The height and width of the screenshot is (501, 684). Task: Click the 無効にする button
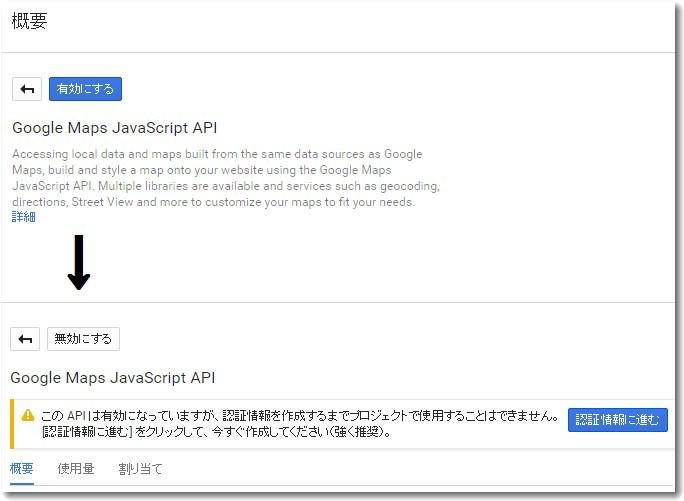(83, 339)
